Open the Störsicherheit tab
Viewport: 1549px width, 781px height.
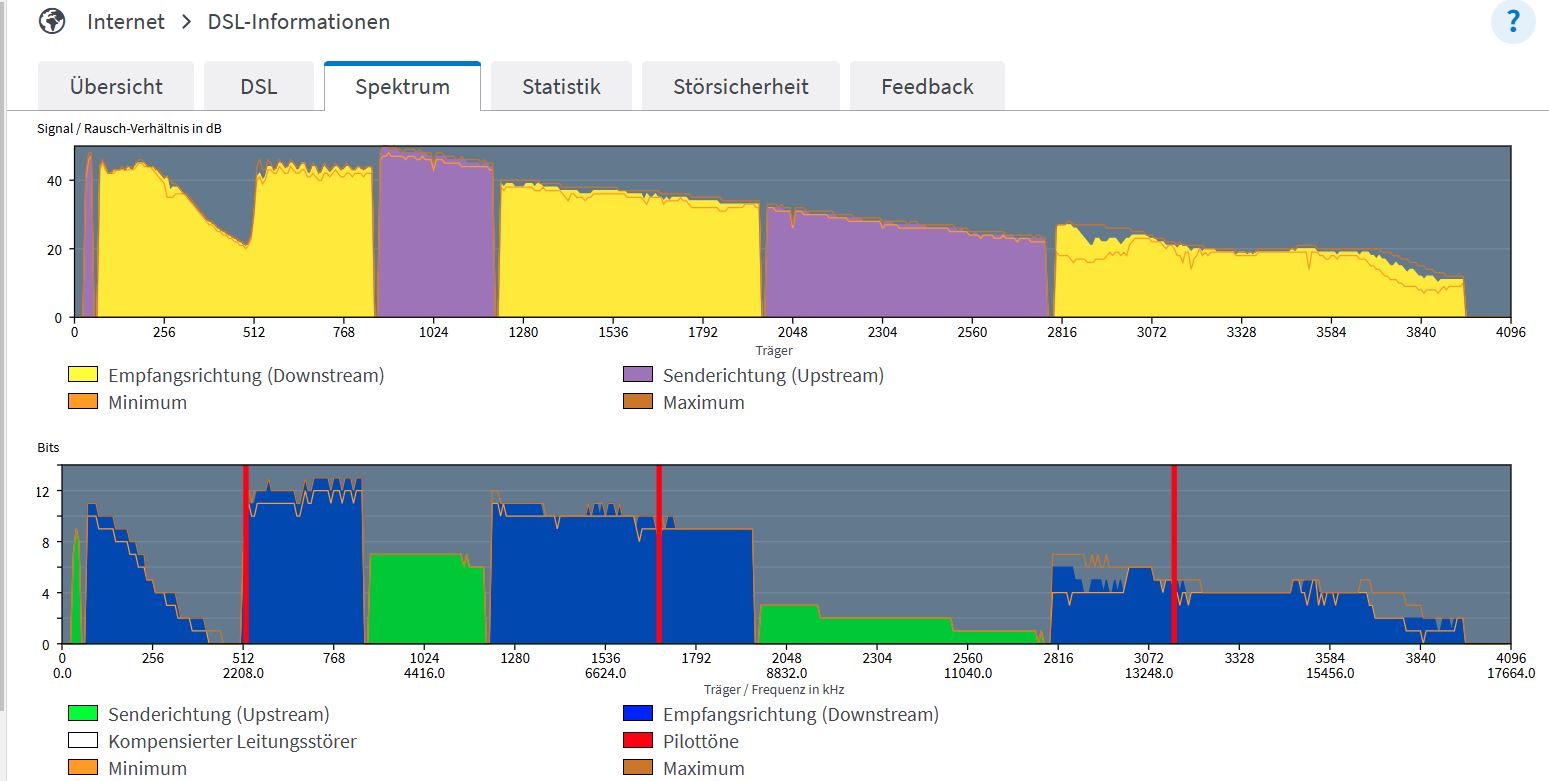[x=741, y=86]
